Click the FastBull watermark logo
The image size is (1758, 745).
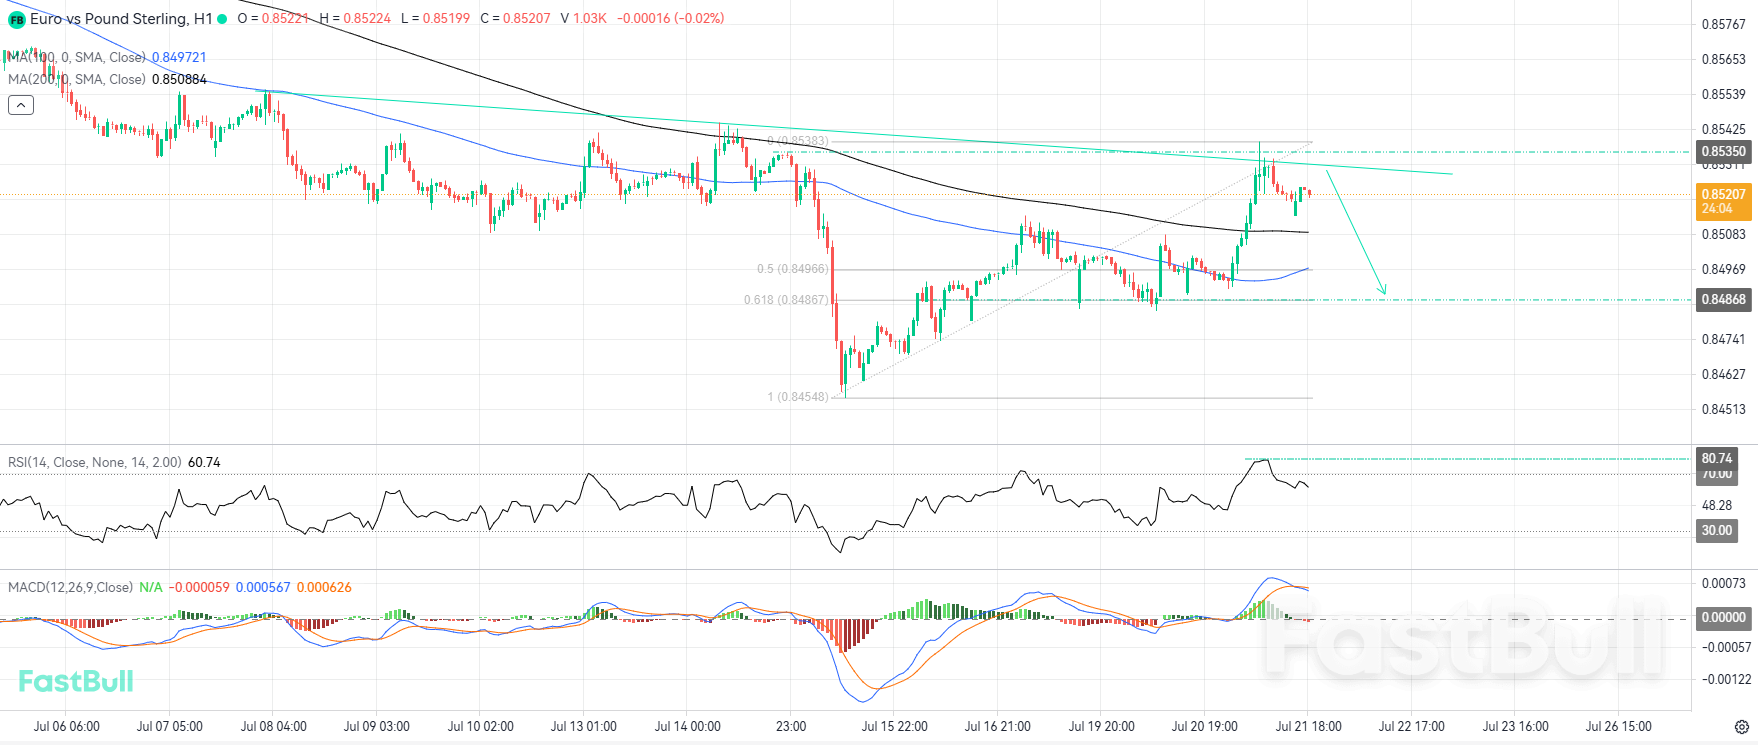(76, 682)
